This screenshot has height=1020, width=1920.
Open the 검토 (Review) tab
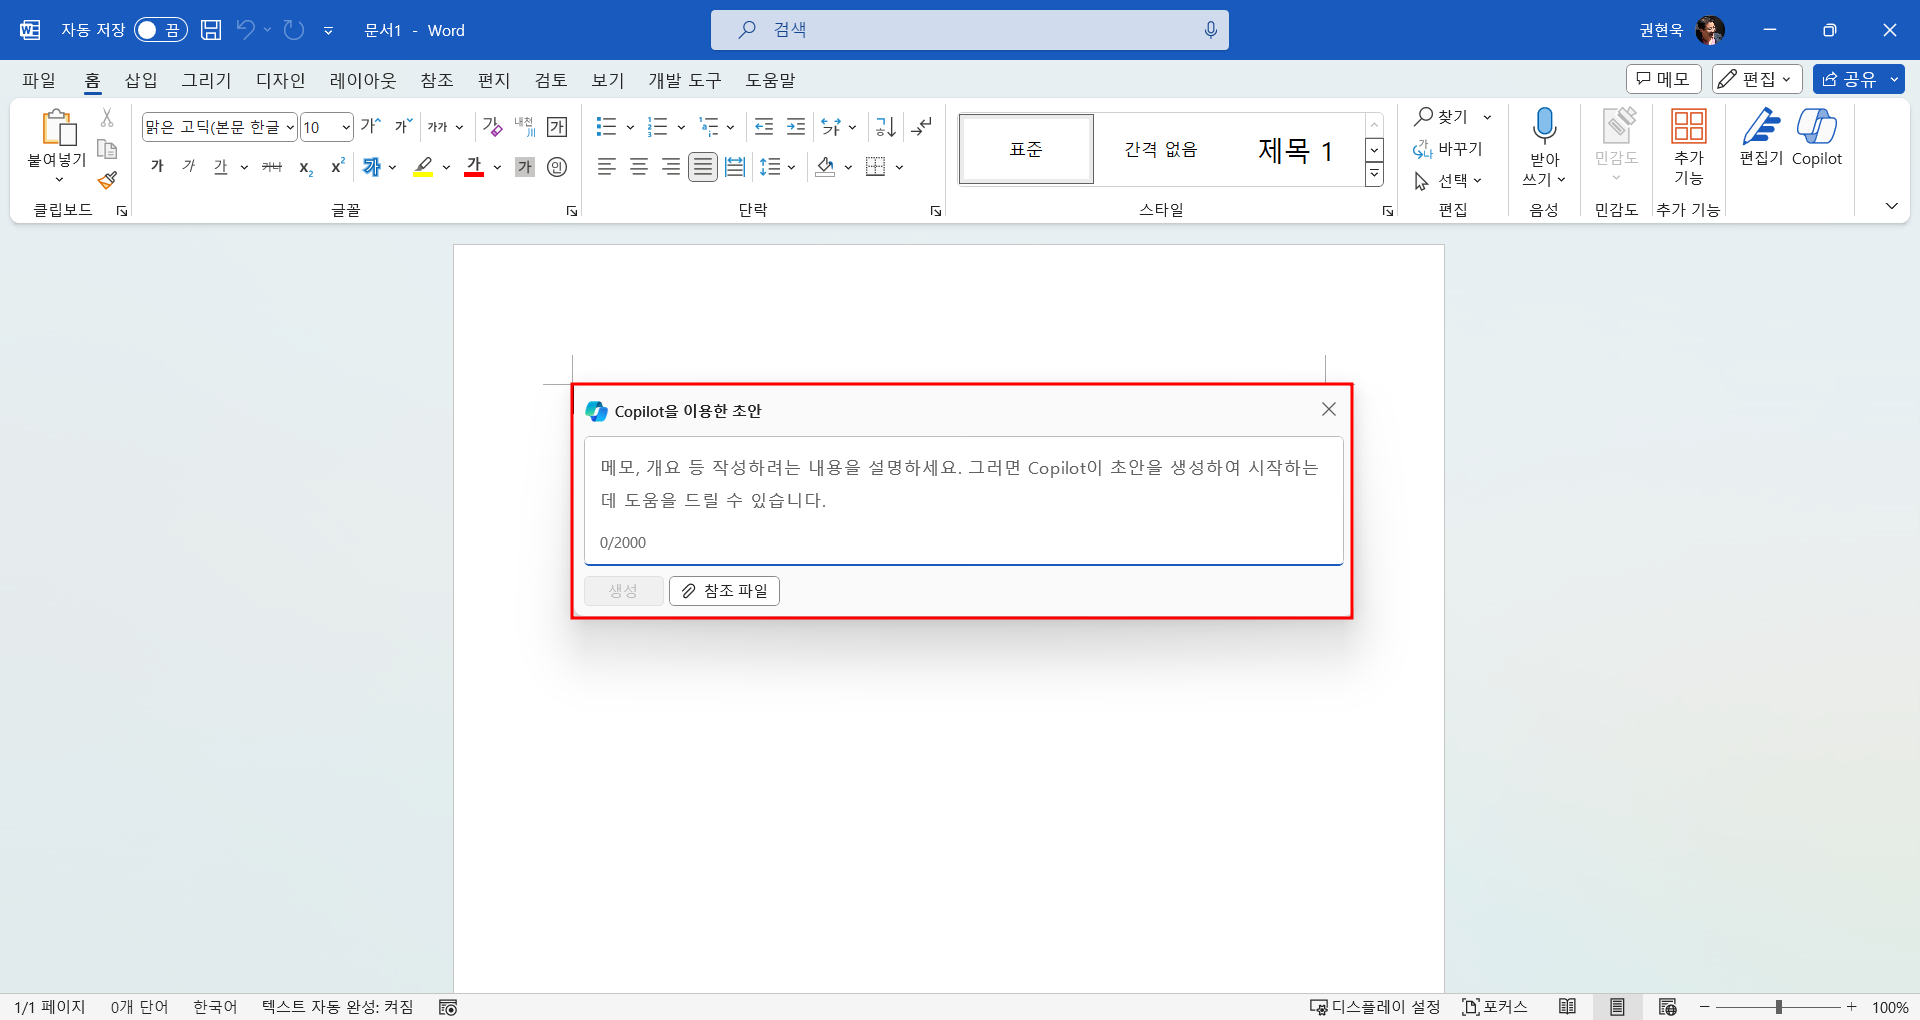(551, 80)
